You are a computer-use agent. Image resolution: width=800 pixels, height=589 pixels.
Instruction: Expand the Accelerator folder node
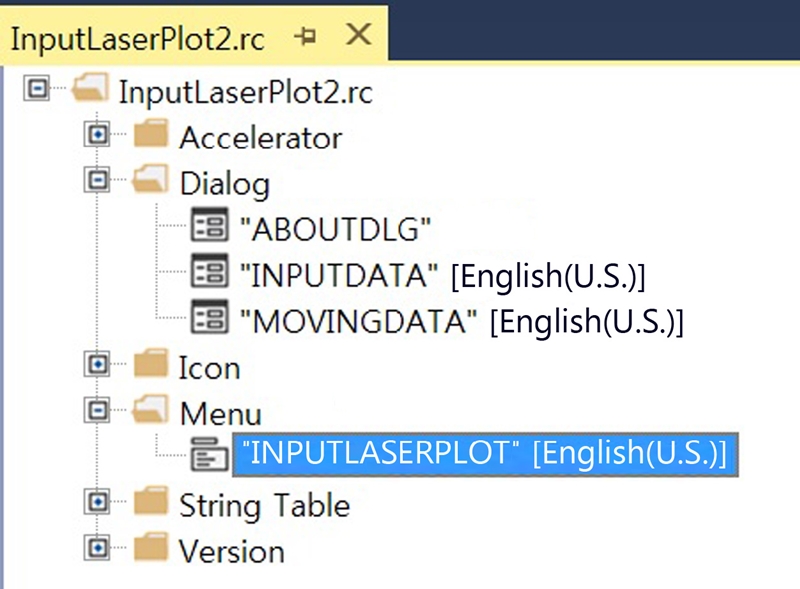coord(97,135)
